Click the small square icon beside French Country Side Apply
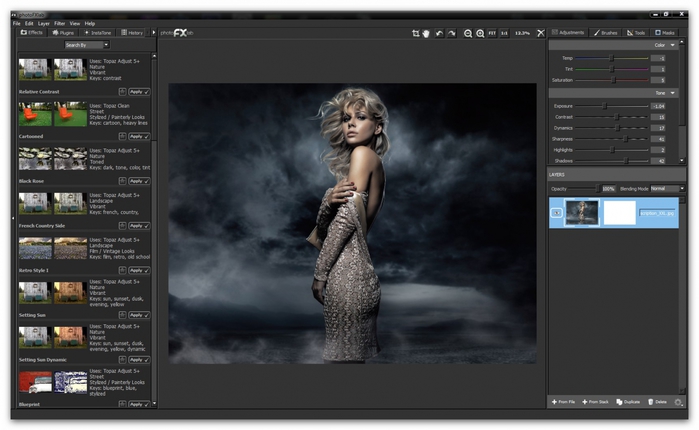699x430 pixels. point(122,226)
